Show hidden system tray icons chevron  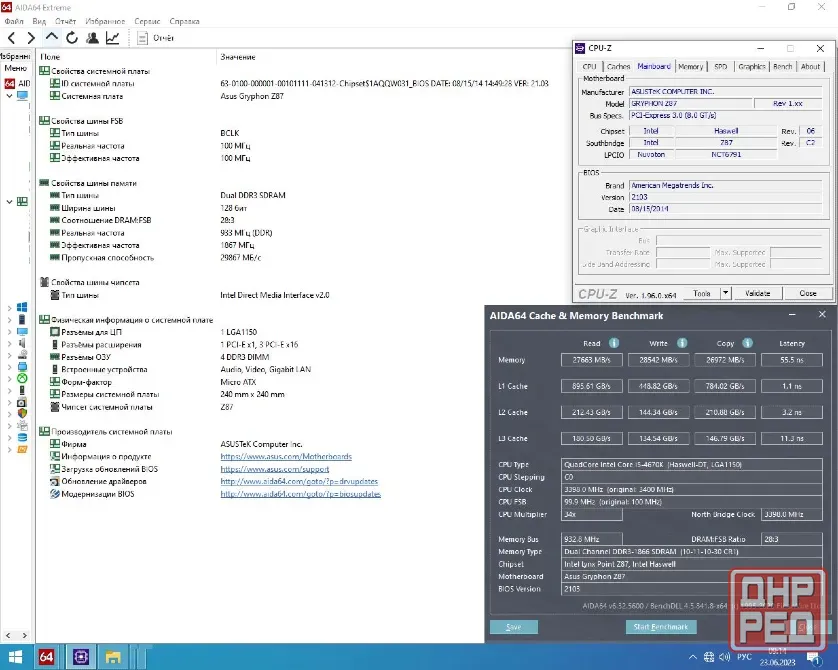pyautogui.click(x=693, y=657)
